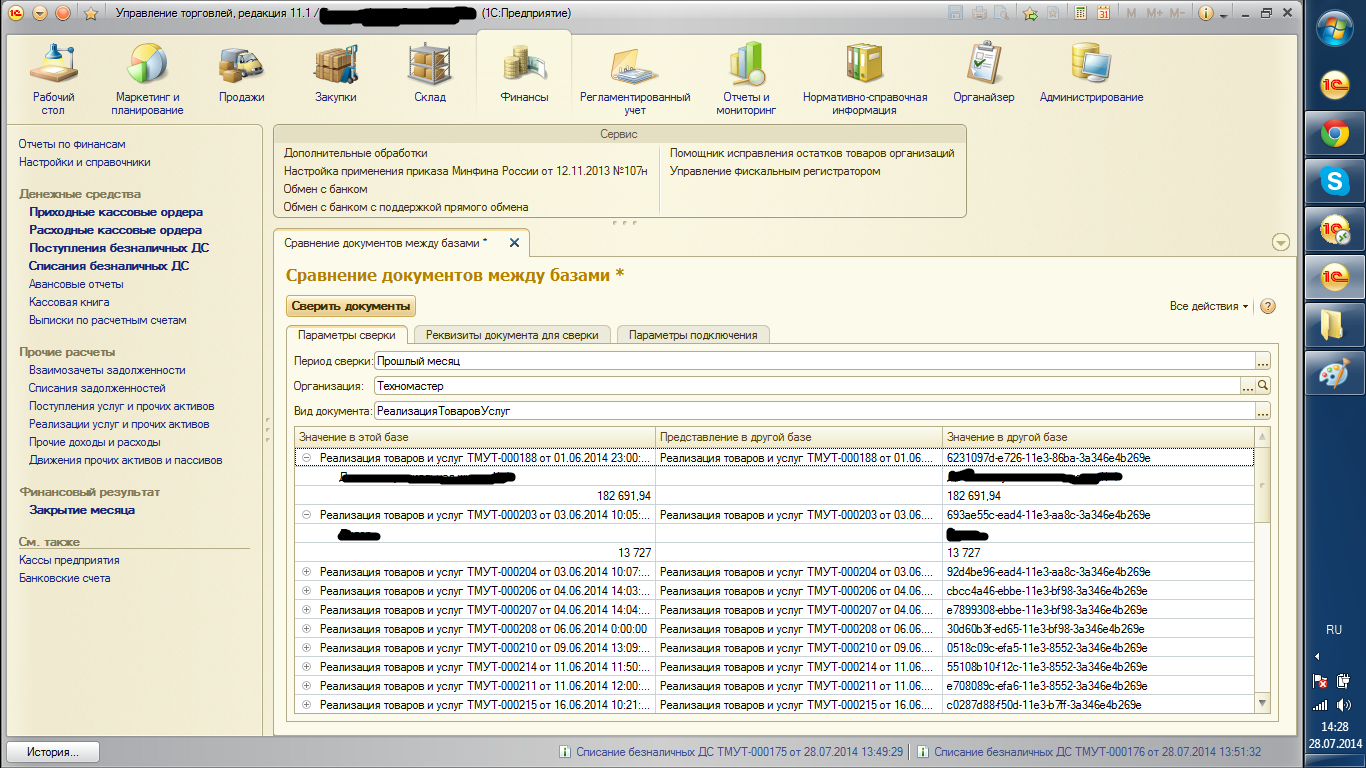Open the Закупки section
The width and height of the screenshot is (1366, 768).
[x=336, y=75]
